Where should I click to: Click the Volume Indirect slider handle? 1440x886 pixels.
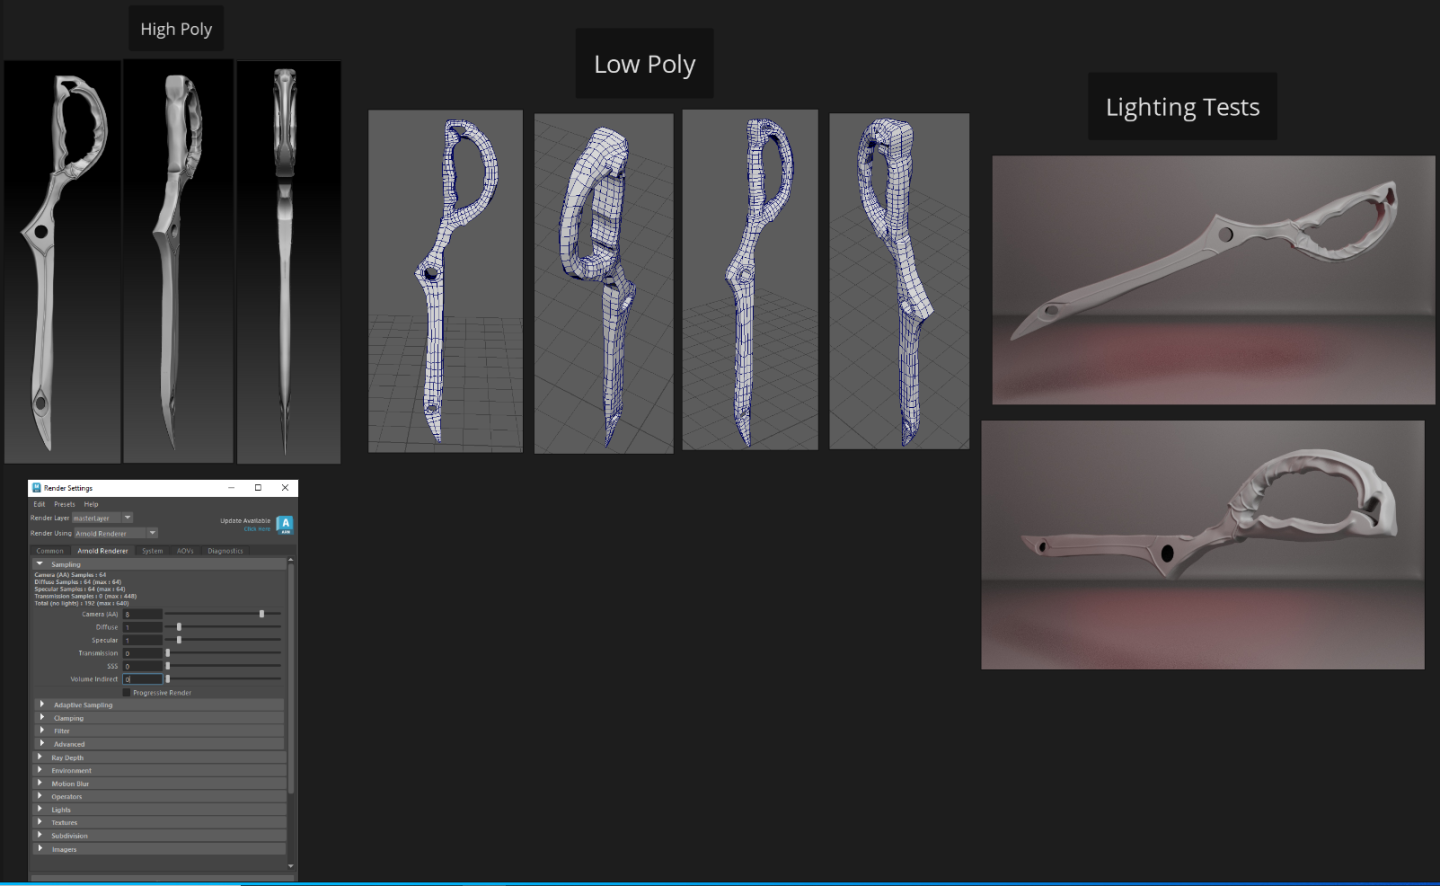pos(167,679)
